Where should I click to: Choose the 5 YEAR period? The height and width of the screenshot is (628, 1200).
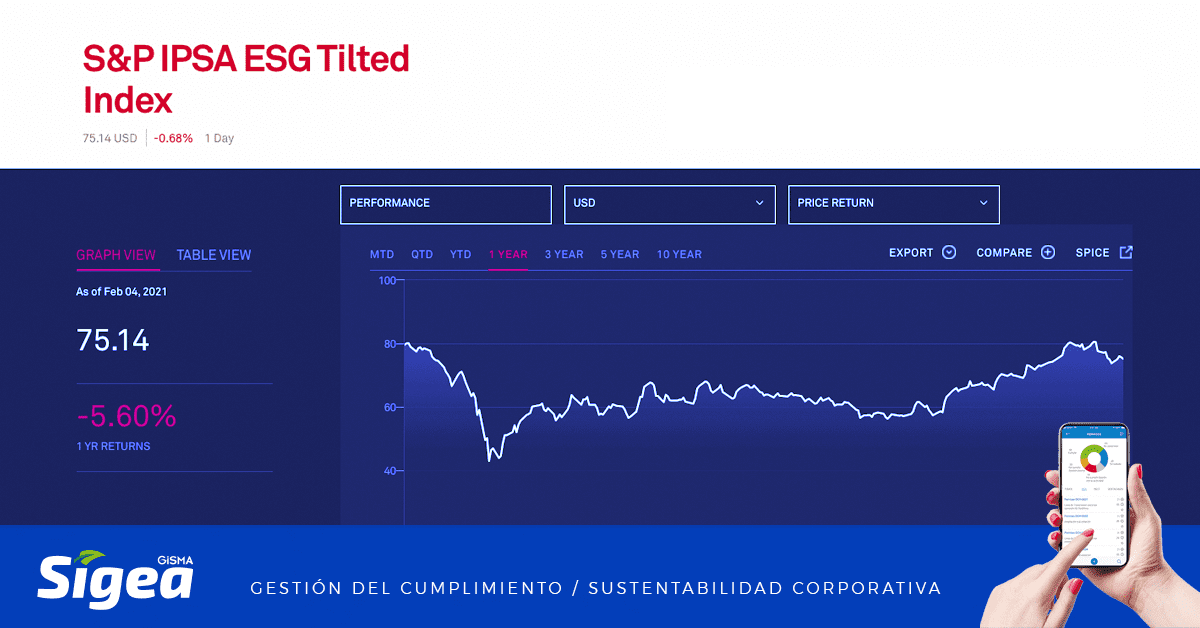click(619, 254)
